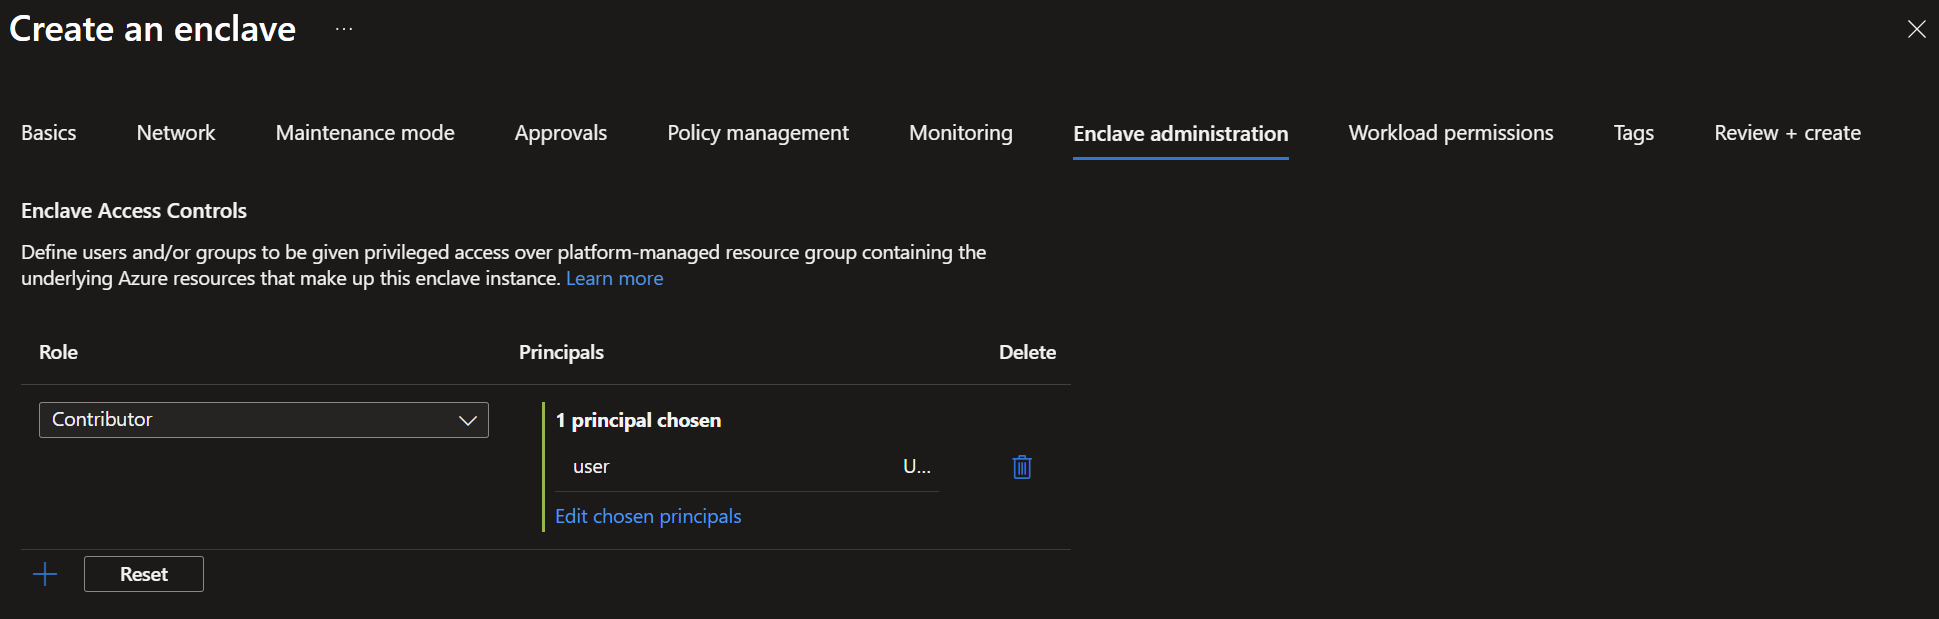Open the ellipsis more options menu
This screenshot has height=619, width=1939.
[344, 29]
